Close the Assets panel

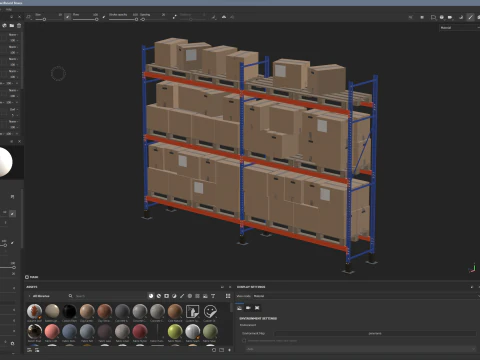[x=230, y=287]
